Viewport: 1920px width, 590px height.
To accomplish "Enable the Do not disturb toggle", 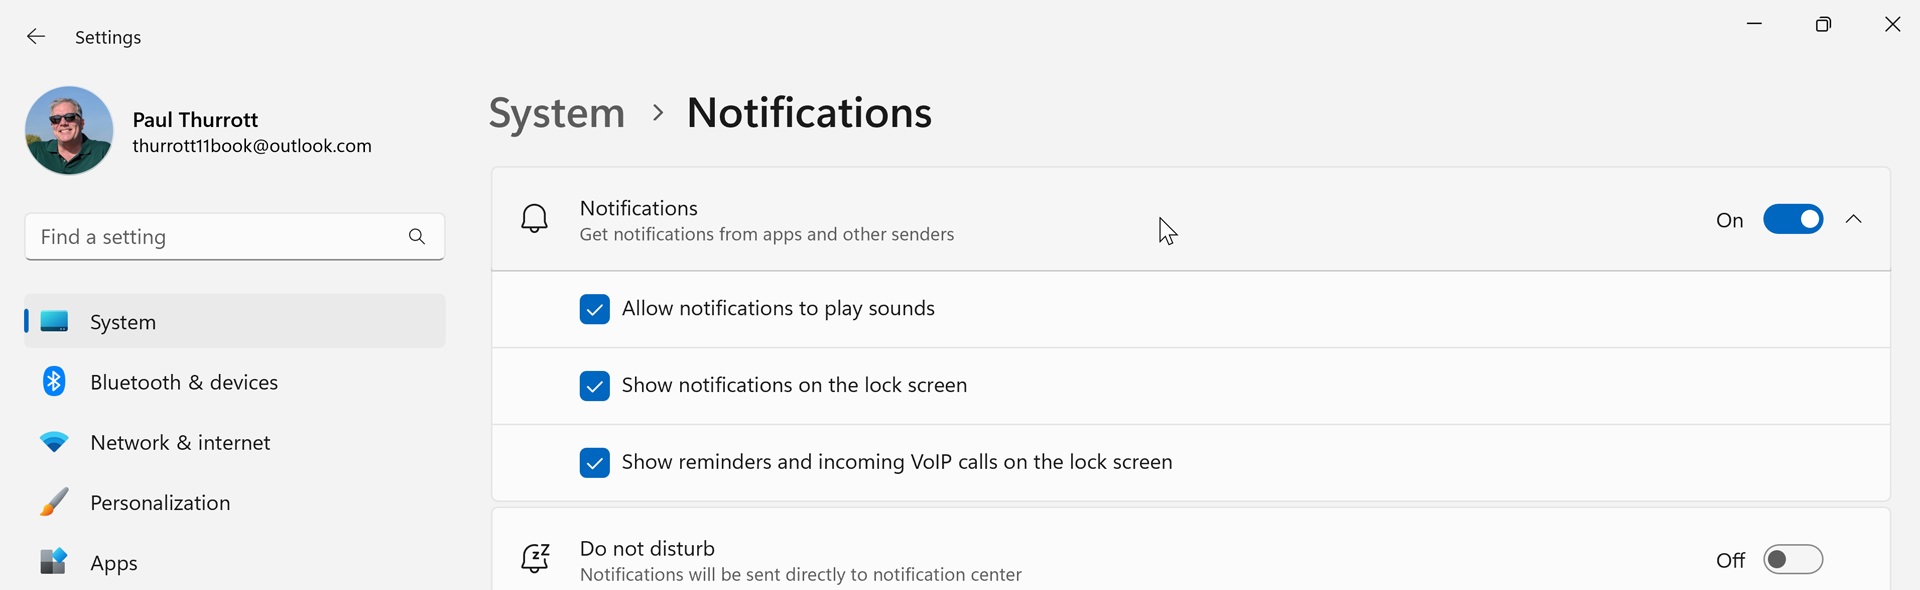I will click(x=1792, y=559).
